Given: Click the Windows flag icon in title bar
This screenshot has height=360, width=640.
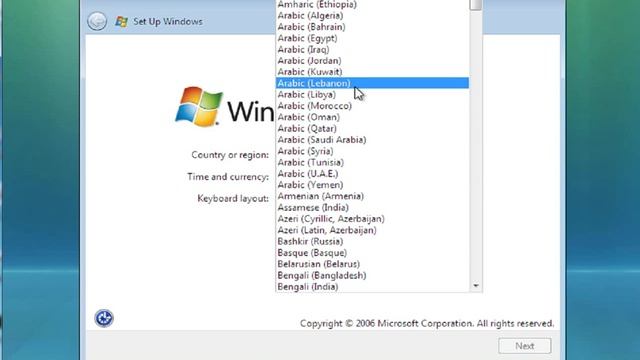Looking at the screenshot, I should tap(121, 22).
